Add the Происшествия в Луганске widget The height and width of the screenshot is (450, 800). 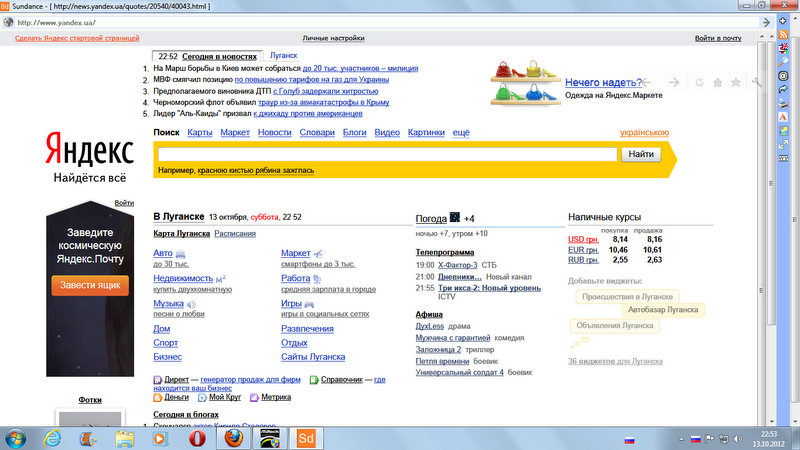[627, 296]
